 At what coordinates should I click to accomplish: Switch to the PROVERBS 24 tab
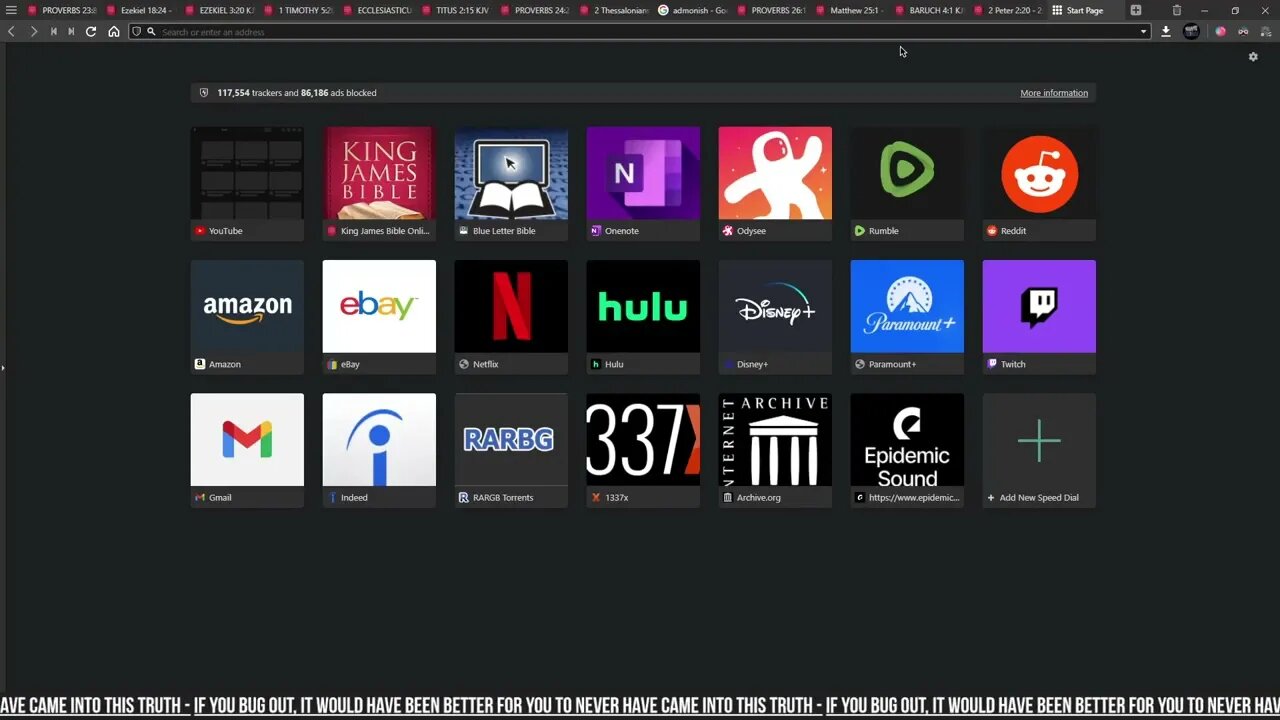tap(535, 10)
